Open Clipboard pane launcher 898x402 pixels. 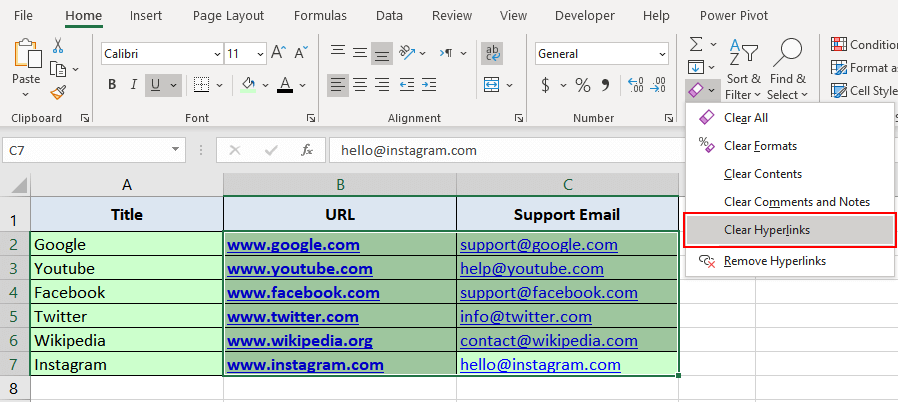(x=85, y=118)
